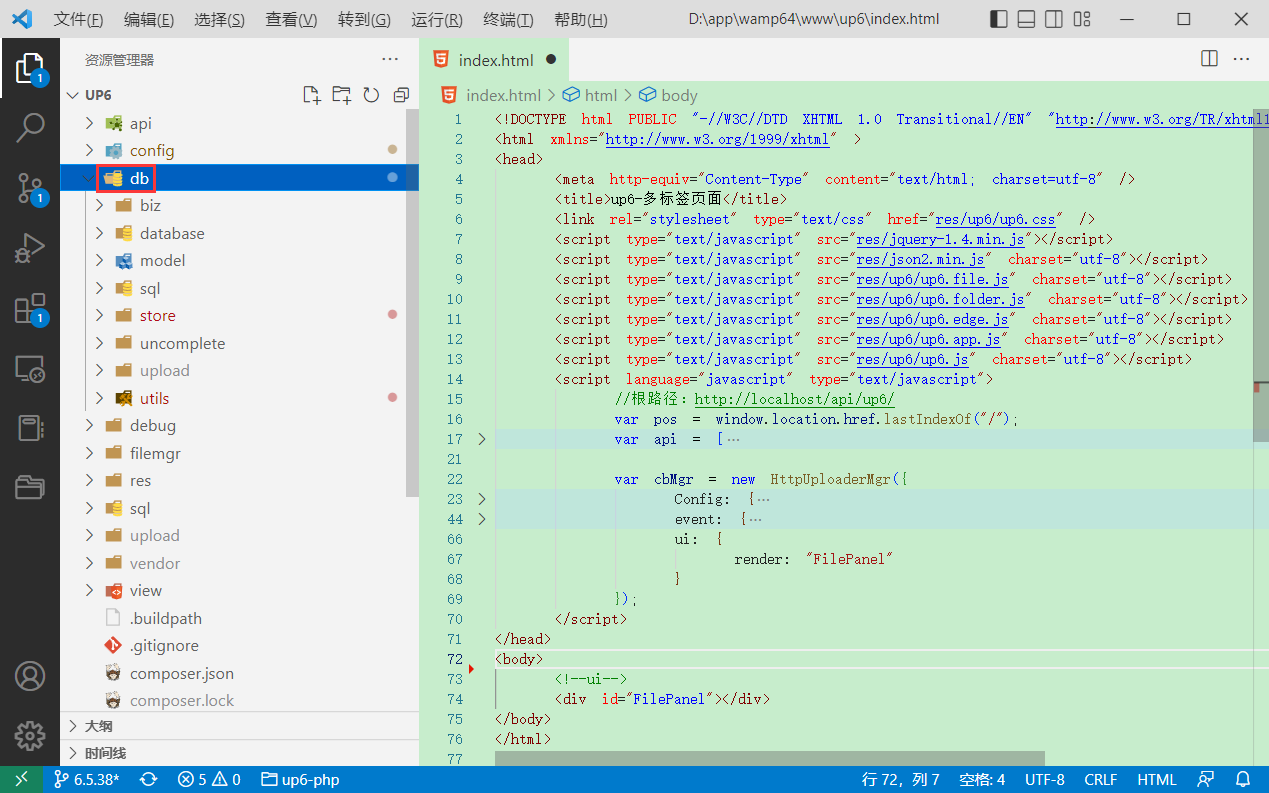
Task: Open the 查看(V) menu
Action: [x=292, y=20]
